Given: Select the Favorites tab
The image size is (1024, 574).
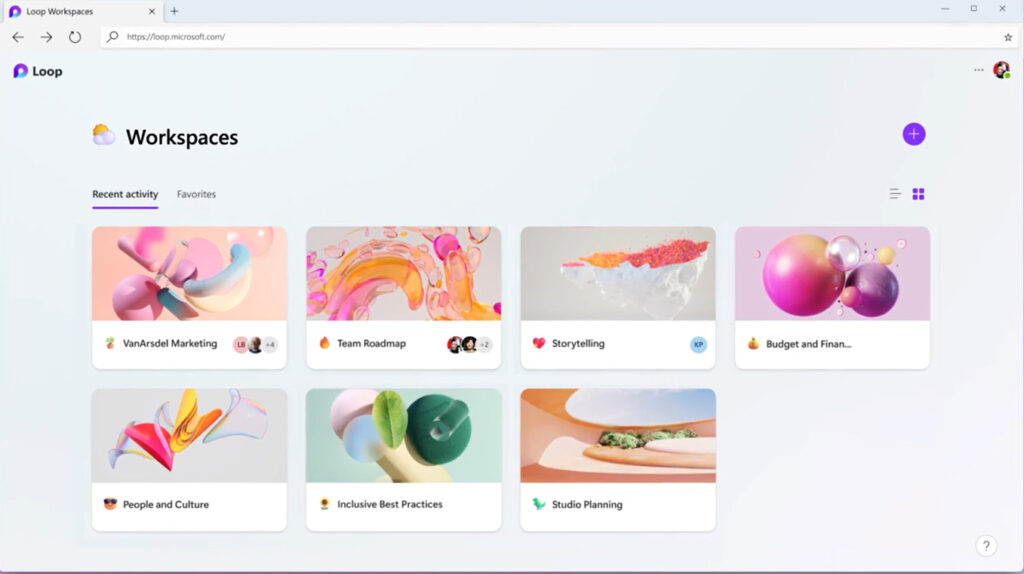Looking at the screenshot, I should pyautogui.click(x=196, y=194).
